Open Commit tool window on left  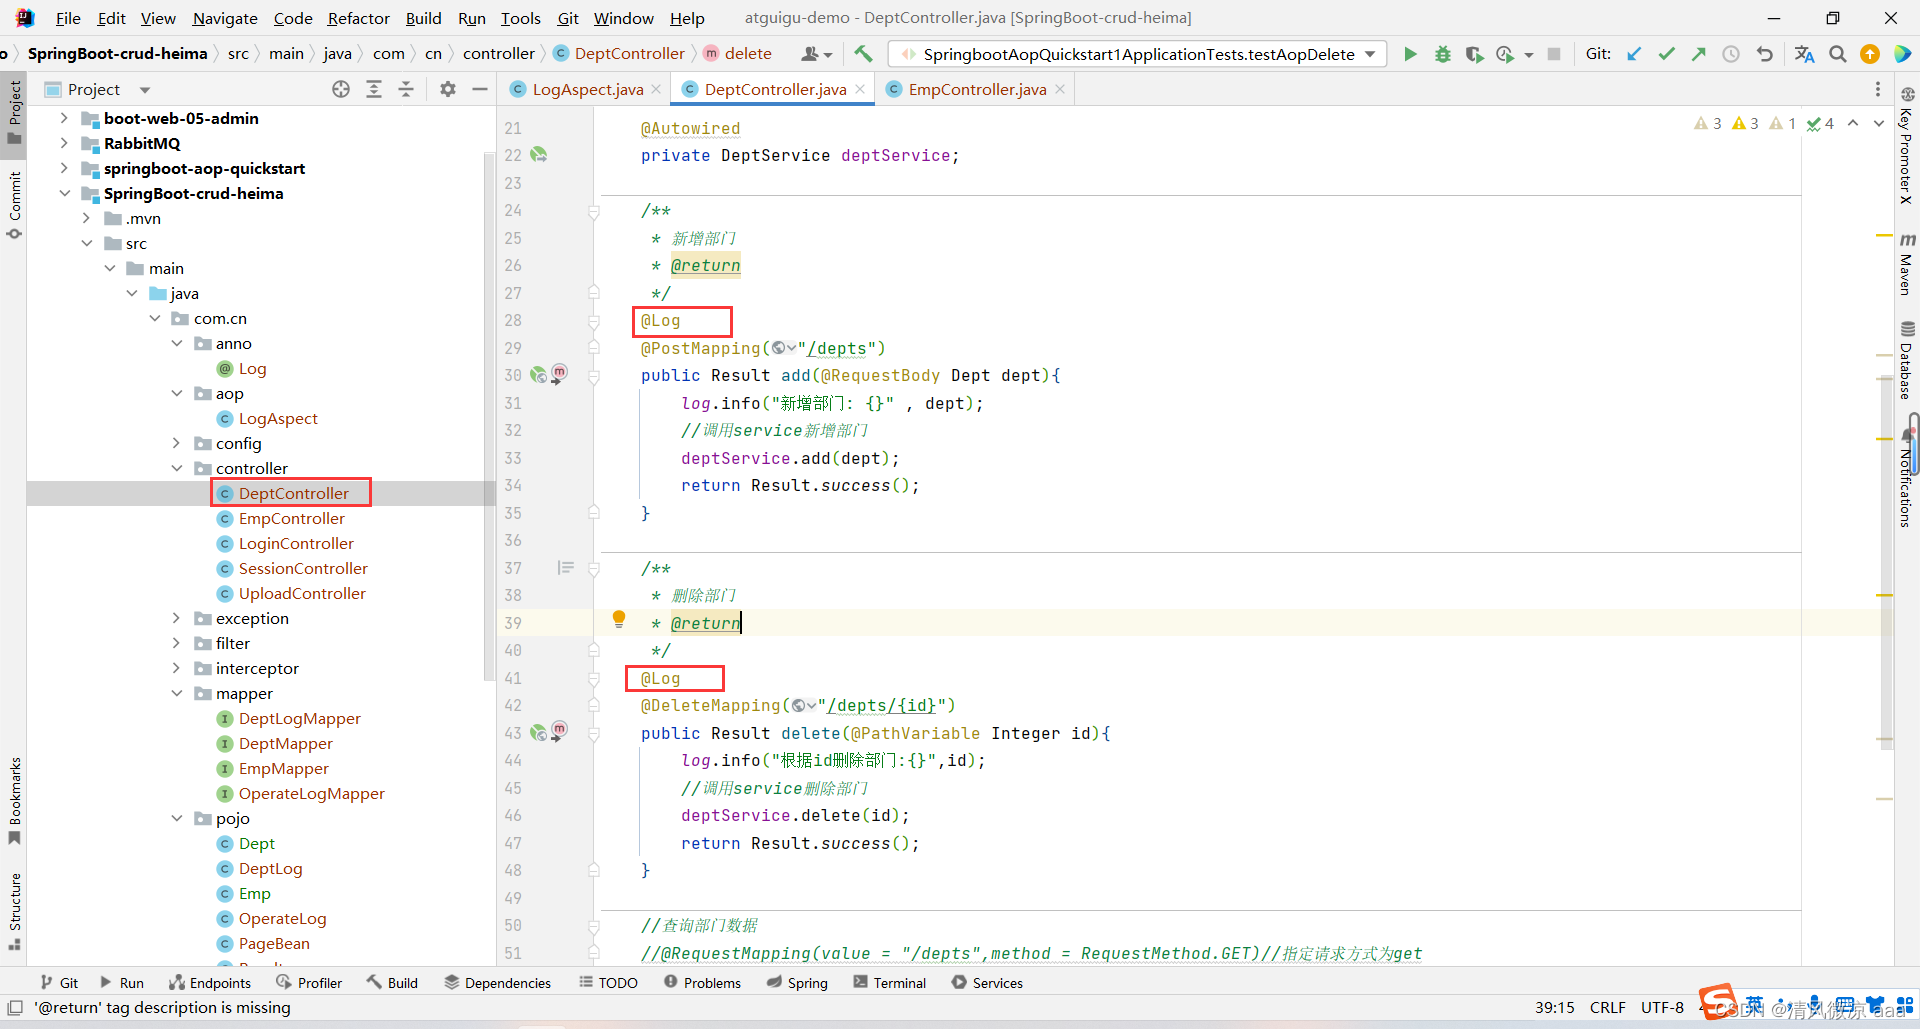click(14, 205)
